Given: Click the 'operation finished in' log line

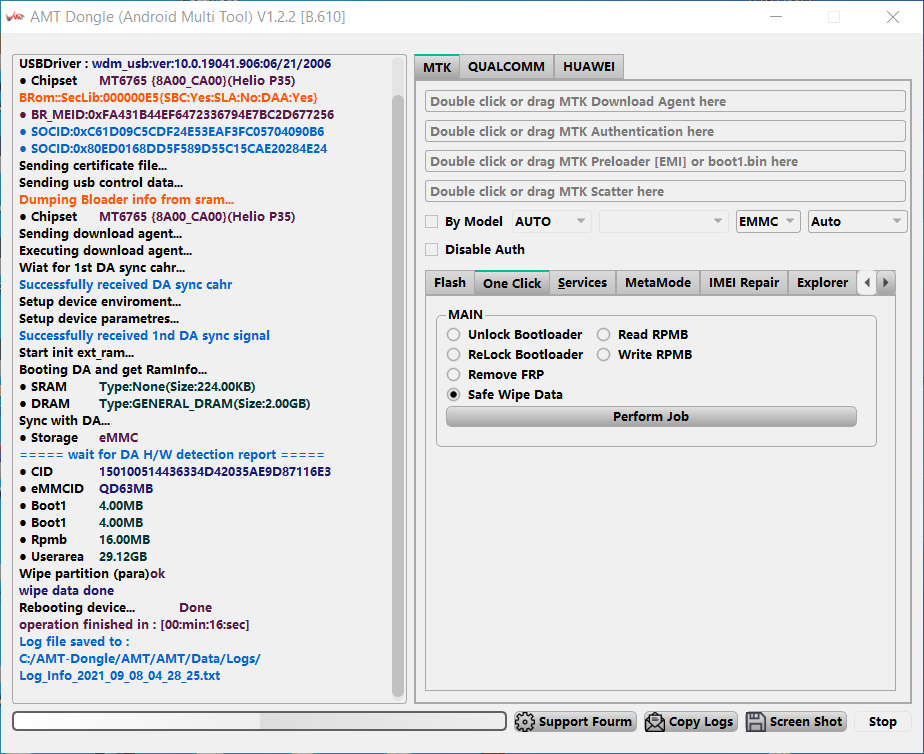Looking at the screenshot, I should tap(134, 624).
